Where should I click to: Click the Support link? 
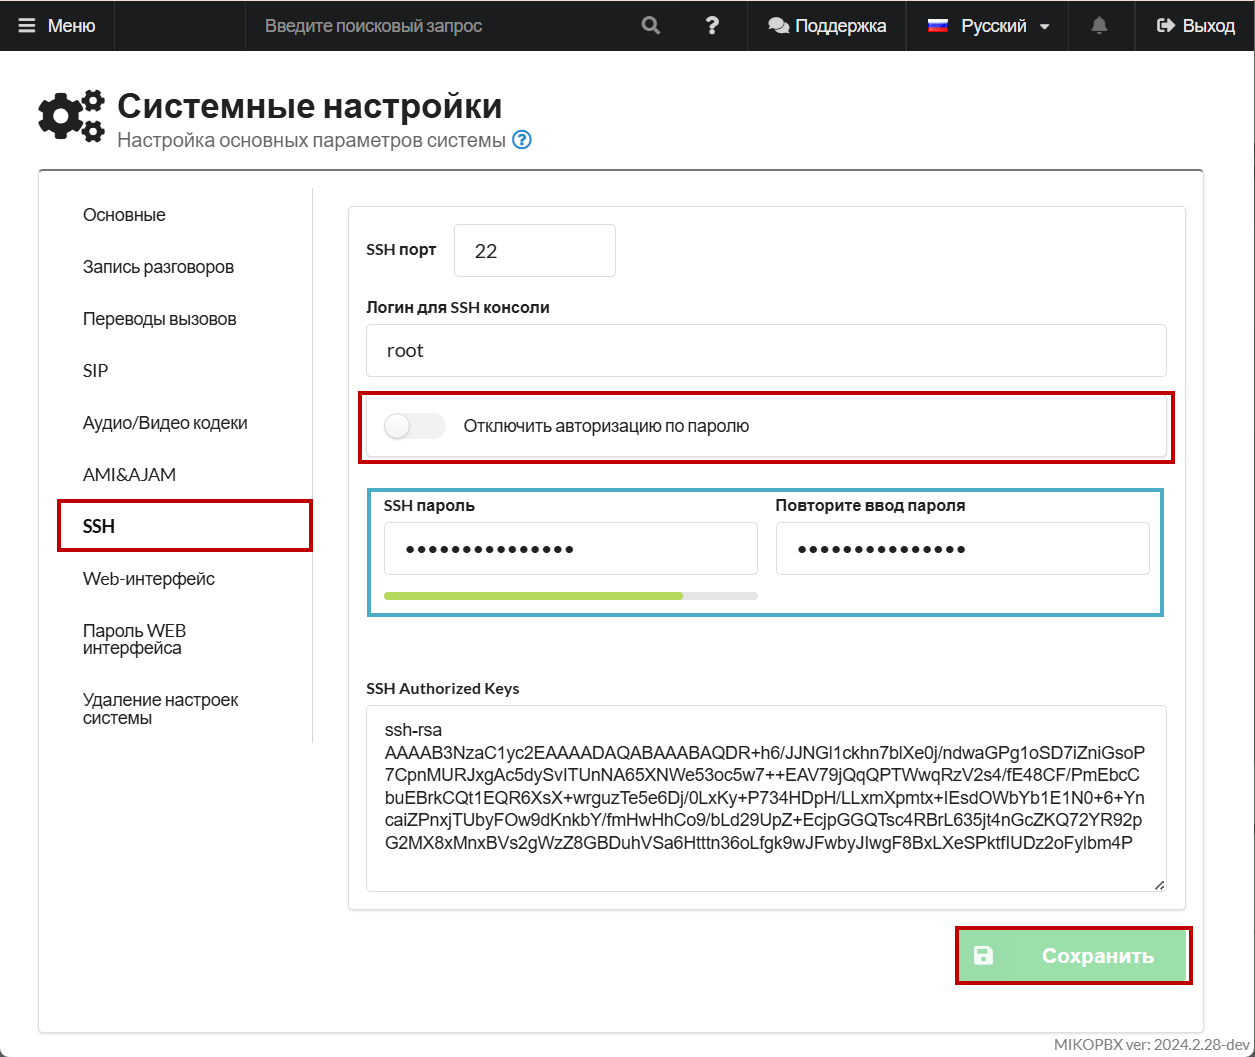827,26
